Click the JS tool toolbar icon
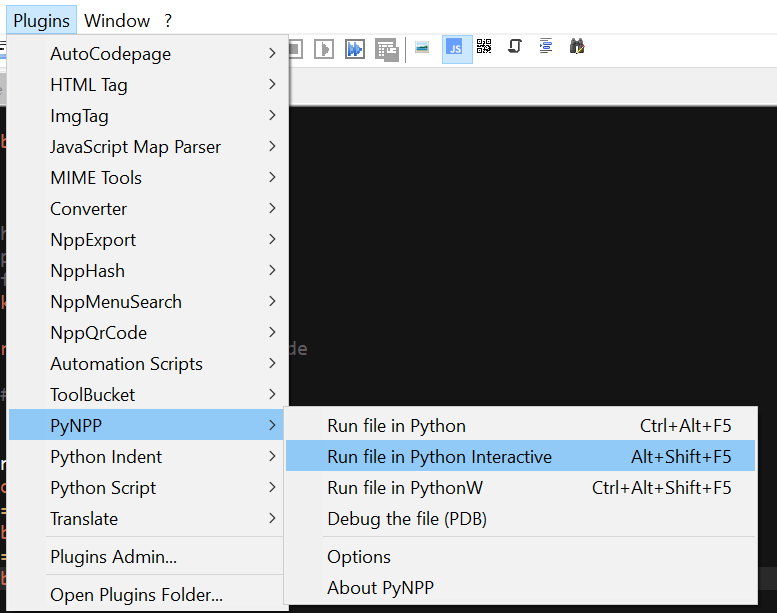777x613 pixels. pos(456,49)
